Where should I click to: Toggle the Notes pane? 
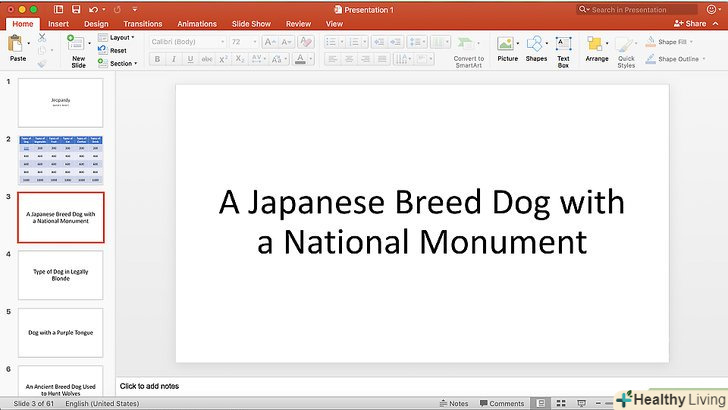(454, 403)
